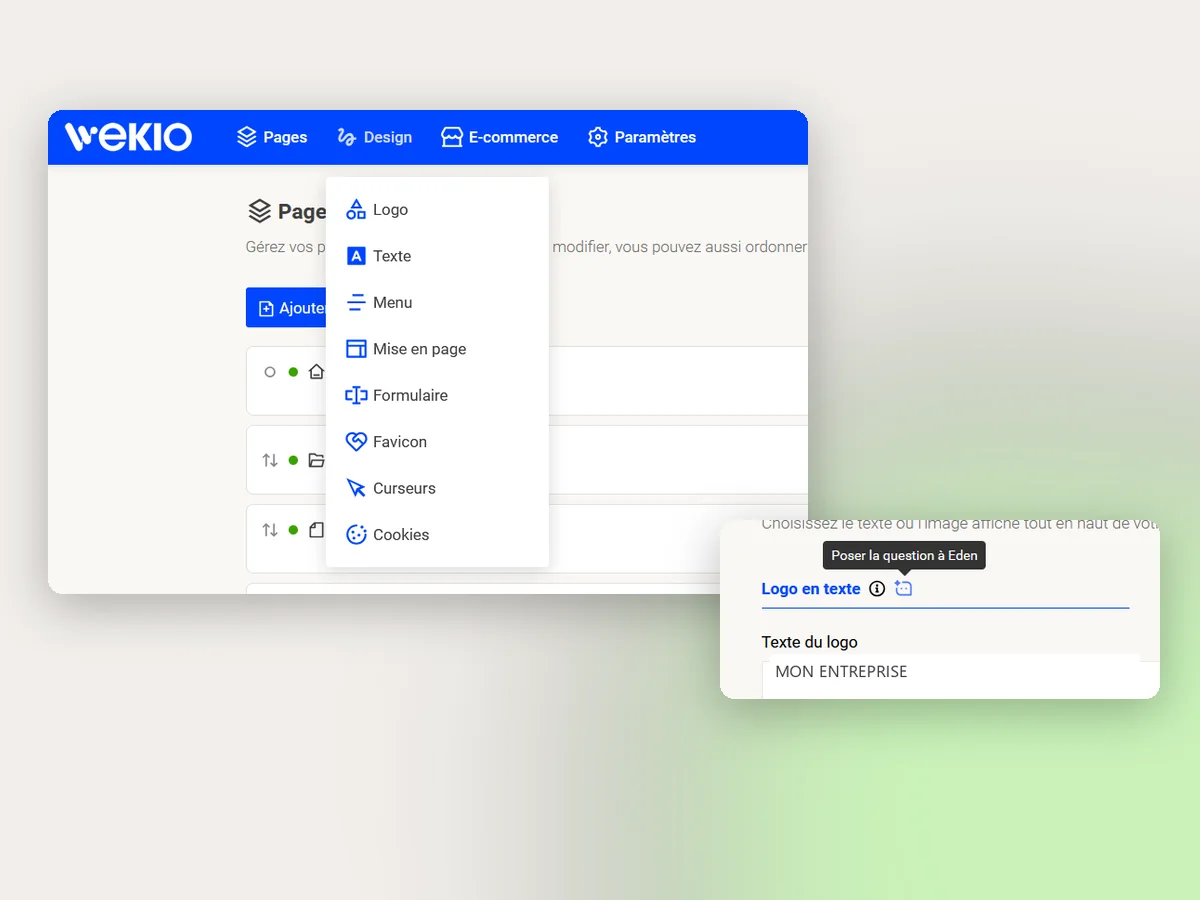Viewport: 1200px width, 900px height.
Task: Click the Favicon heart icon
Action: [x=356, y=442]
